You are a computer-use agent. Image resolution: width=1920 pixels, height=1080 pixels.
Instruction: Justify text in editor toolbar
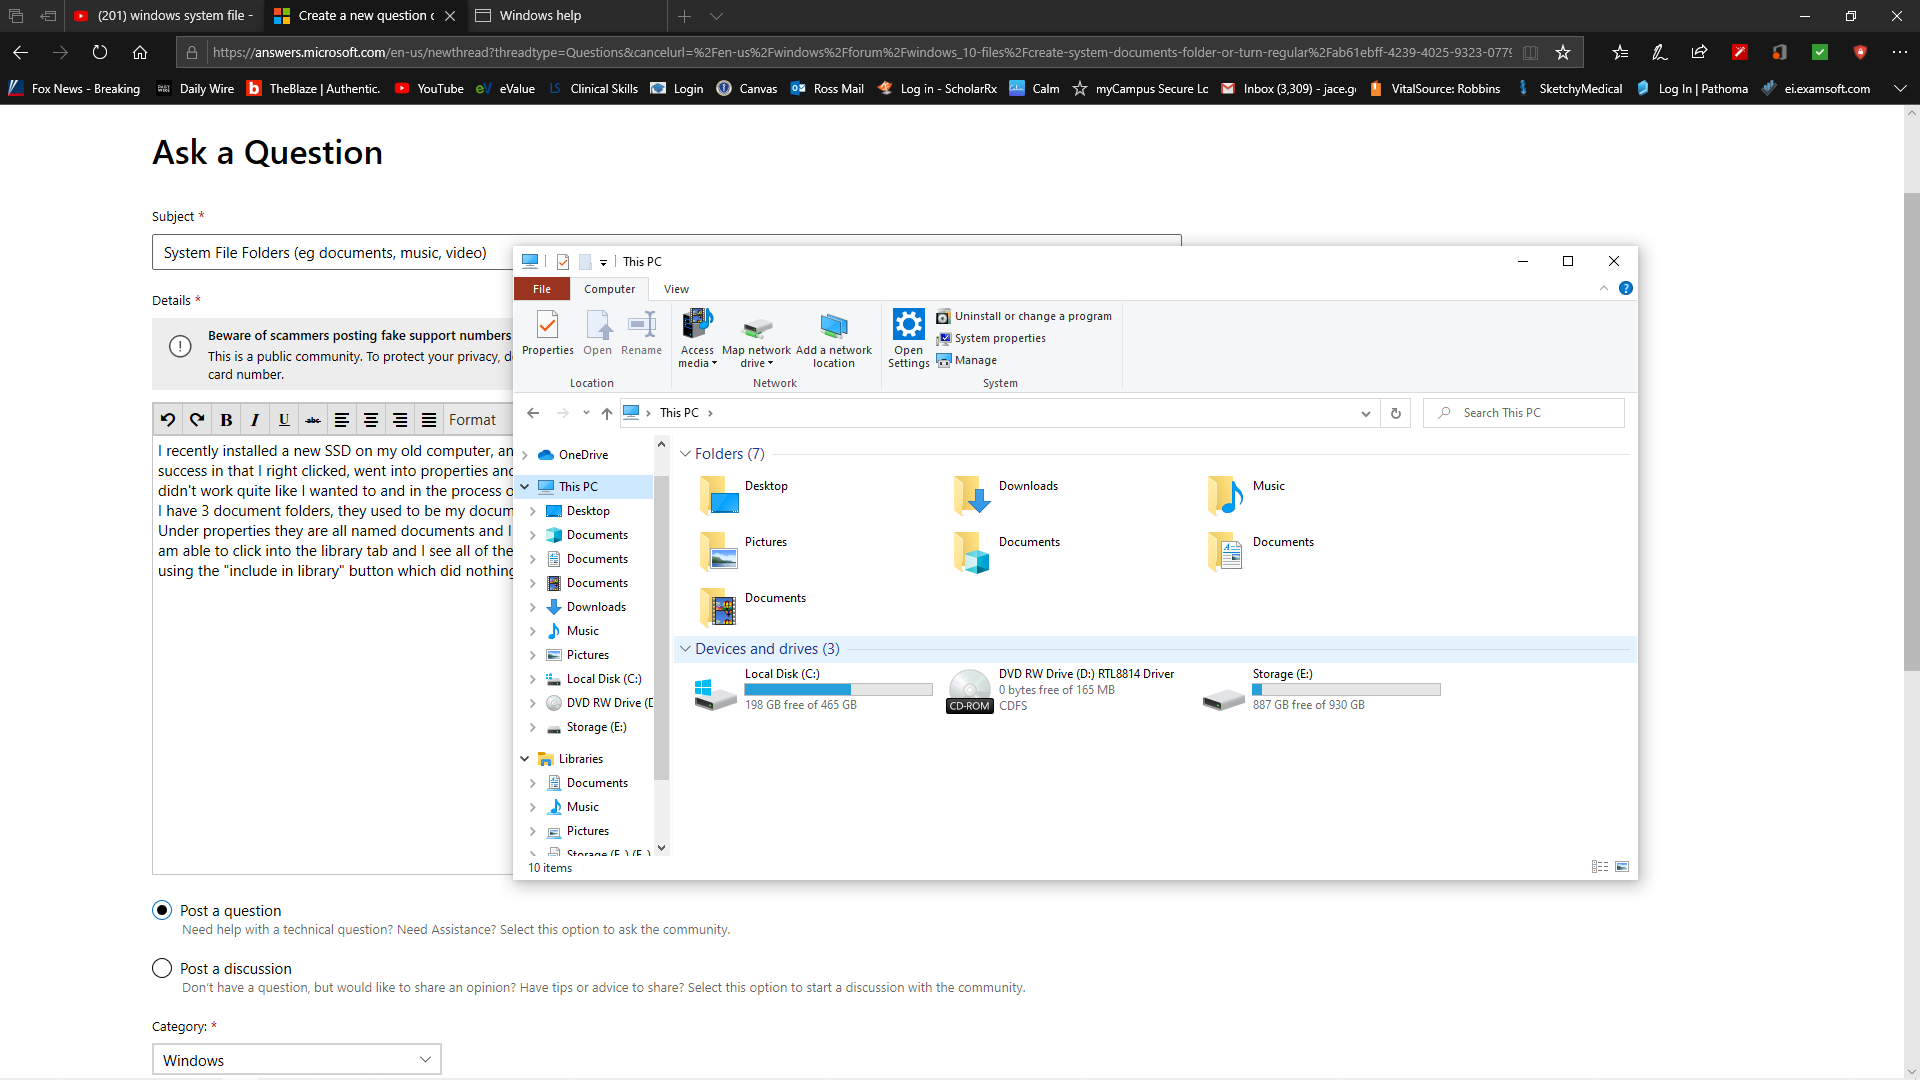click(x=429, y=420)
